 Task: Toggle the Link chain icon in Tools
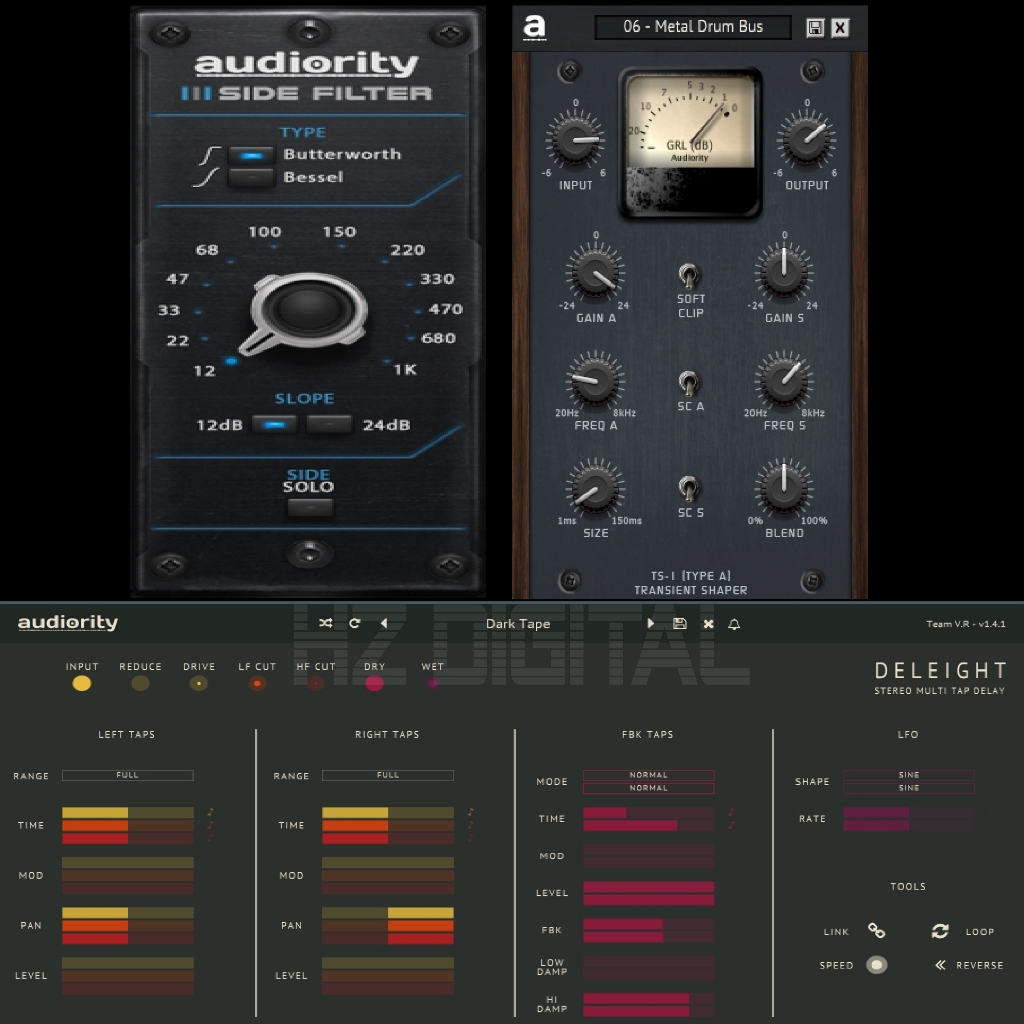click(876, 931)
